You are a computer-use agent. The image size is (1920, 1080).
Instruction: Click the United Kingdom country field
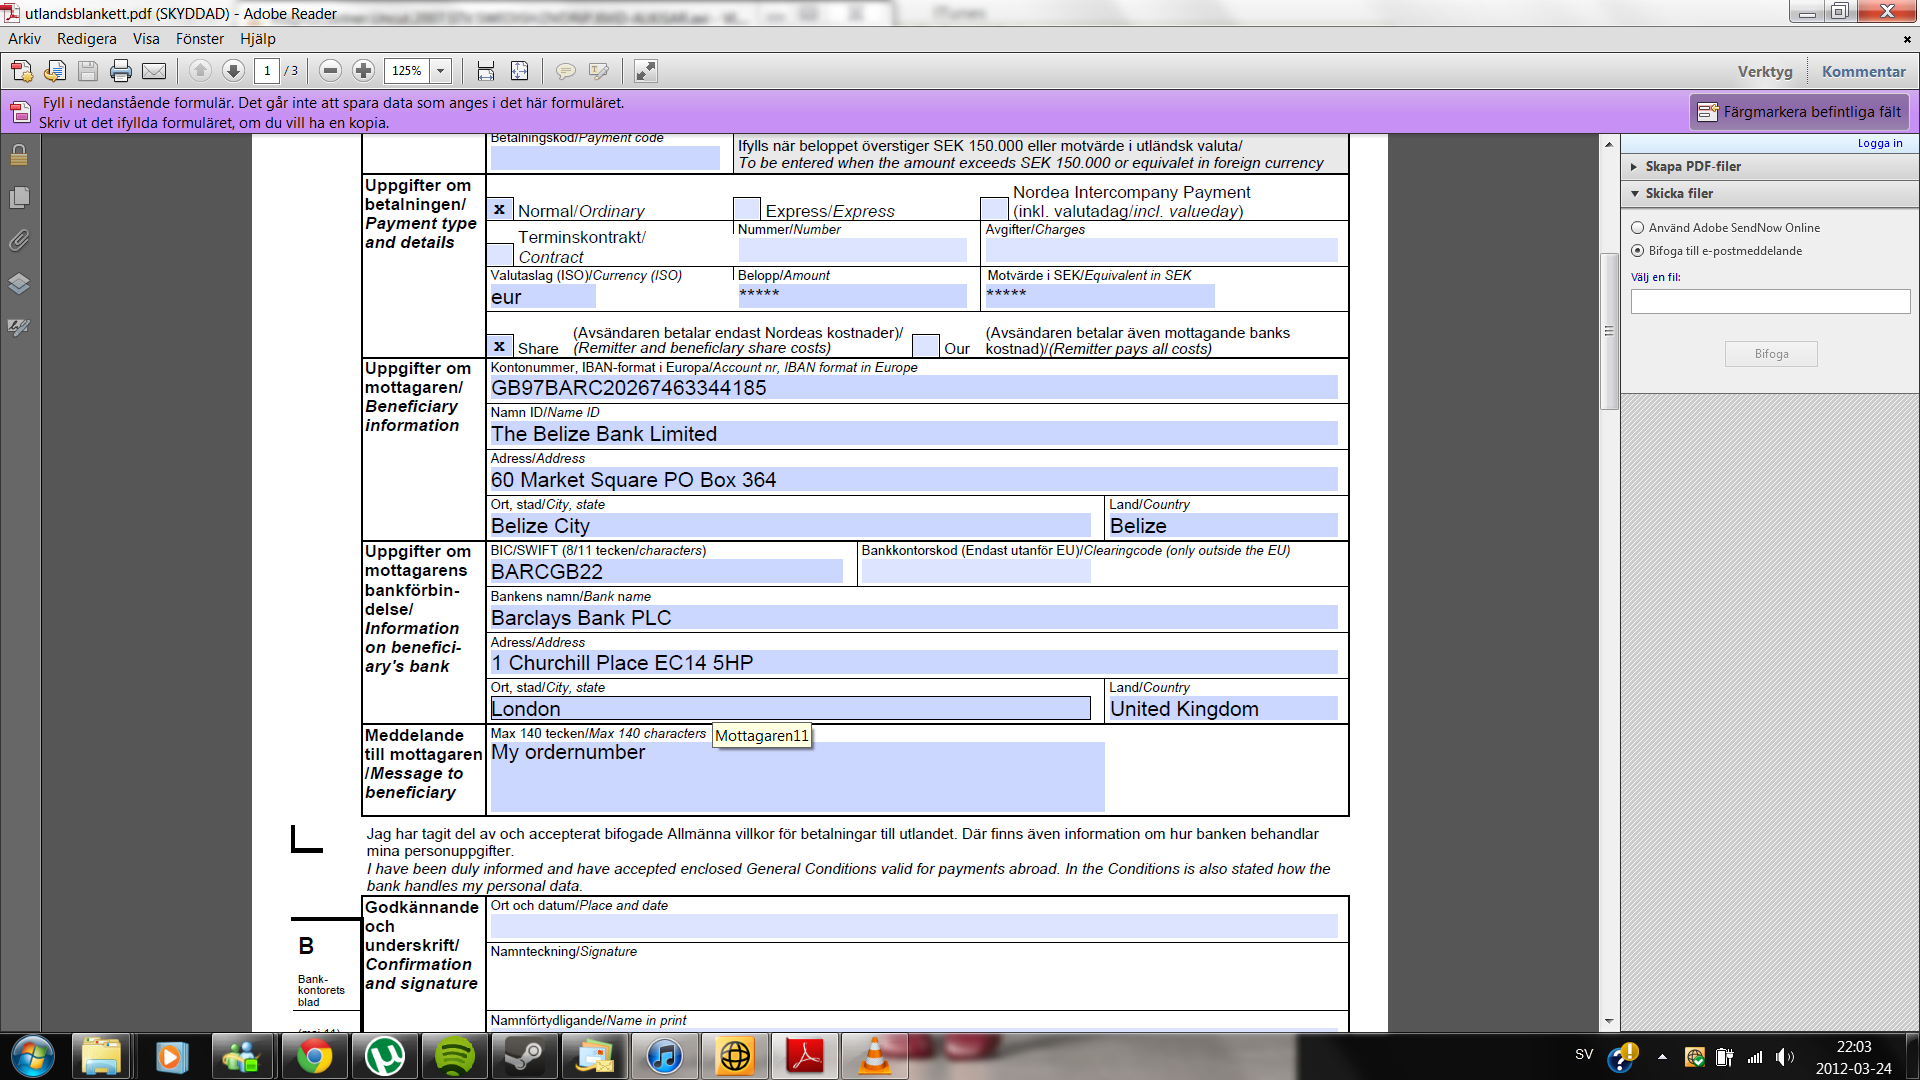click(x=1223, y=709)
